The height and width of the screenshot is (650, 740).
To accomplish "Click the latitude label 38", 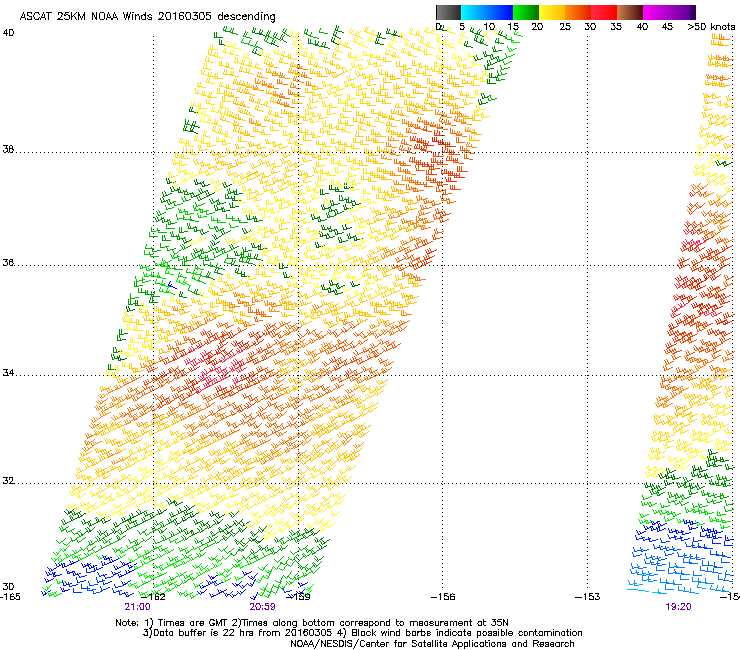I will (8, 149).
